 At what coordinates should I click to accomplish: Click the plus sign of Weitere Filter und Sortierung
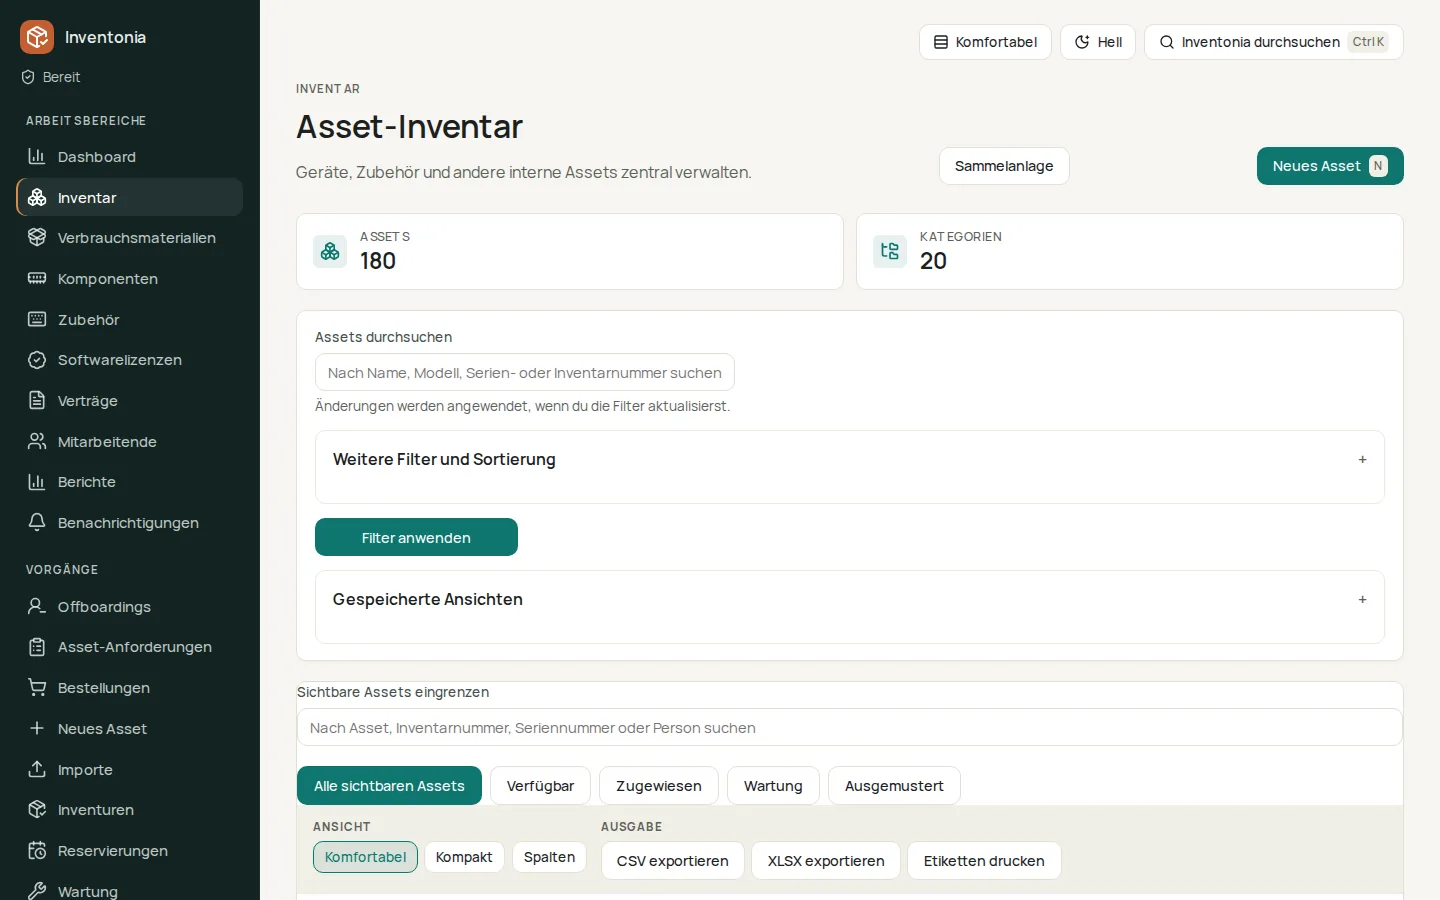[x=1362, y=460]
